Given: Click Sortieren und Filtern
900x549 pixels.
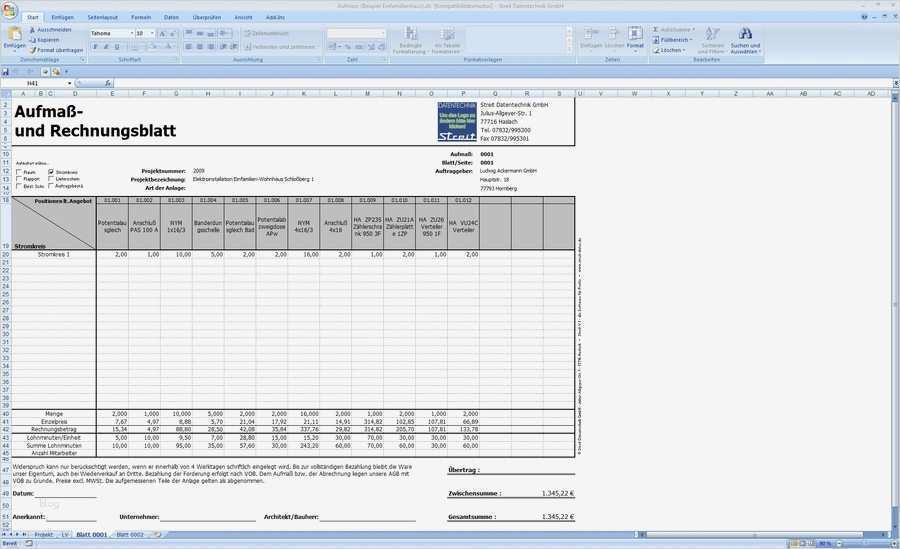Looking at the screenshot, I should 712,40.
